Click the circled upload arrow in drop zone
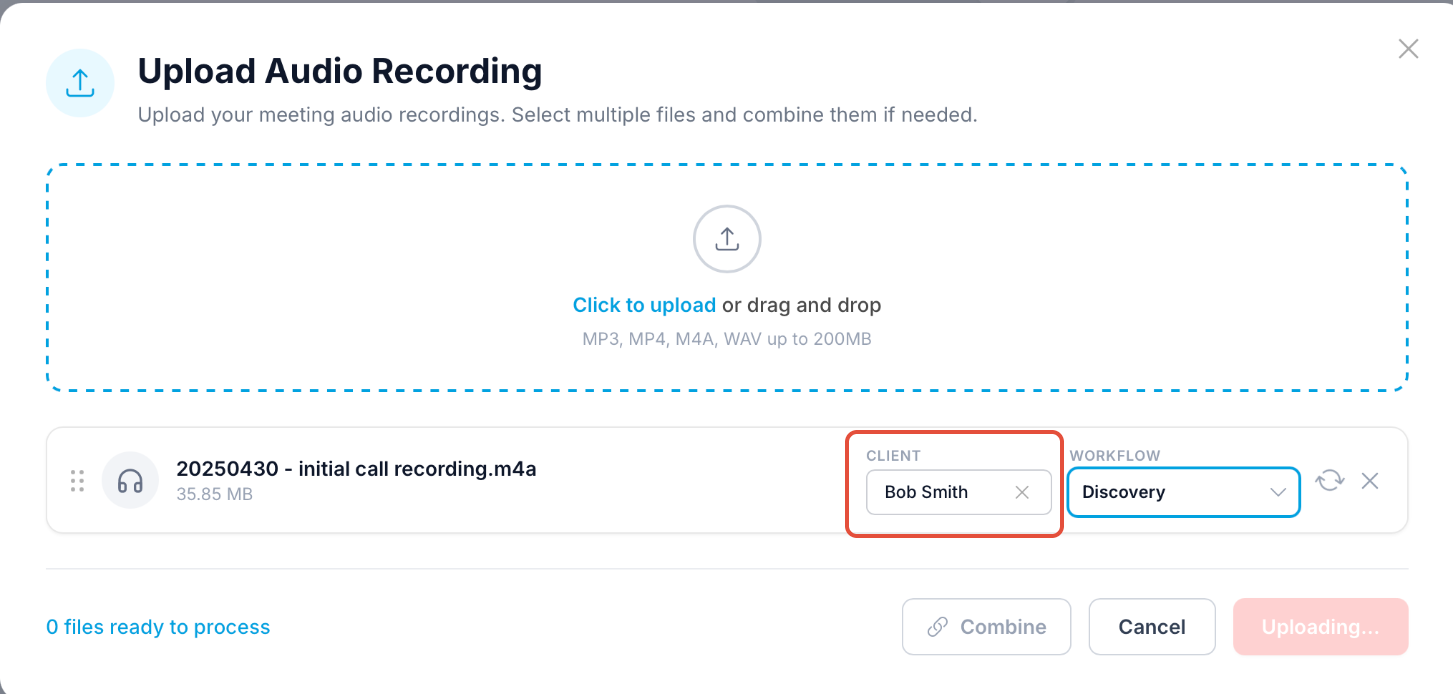 pos(727,239)
